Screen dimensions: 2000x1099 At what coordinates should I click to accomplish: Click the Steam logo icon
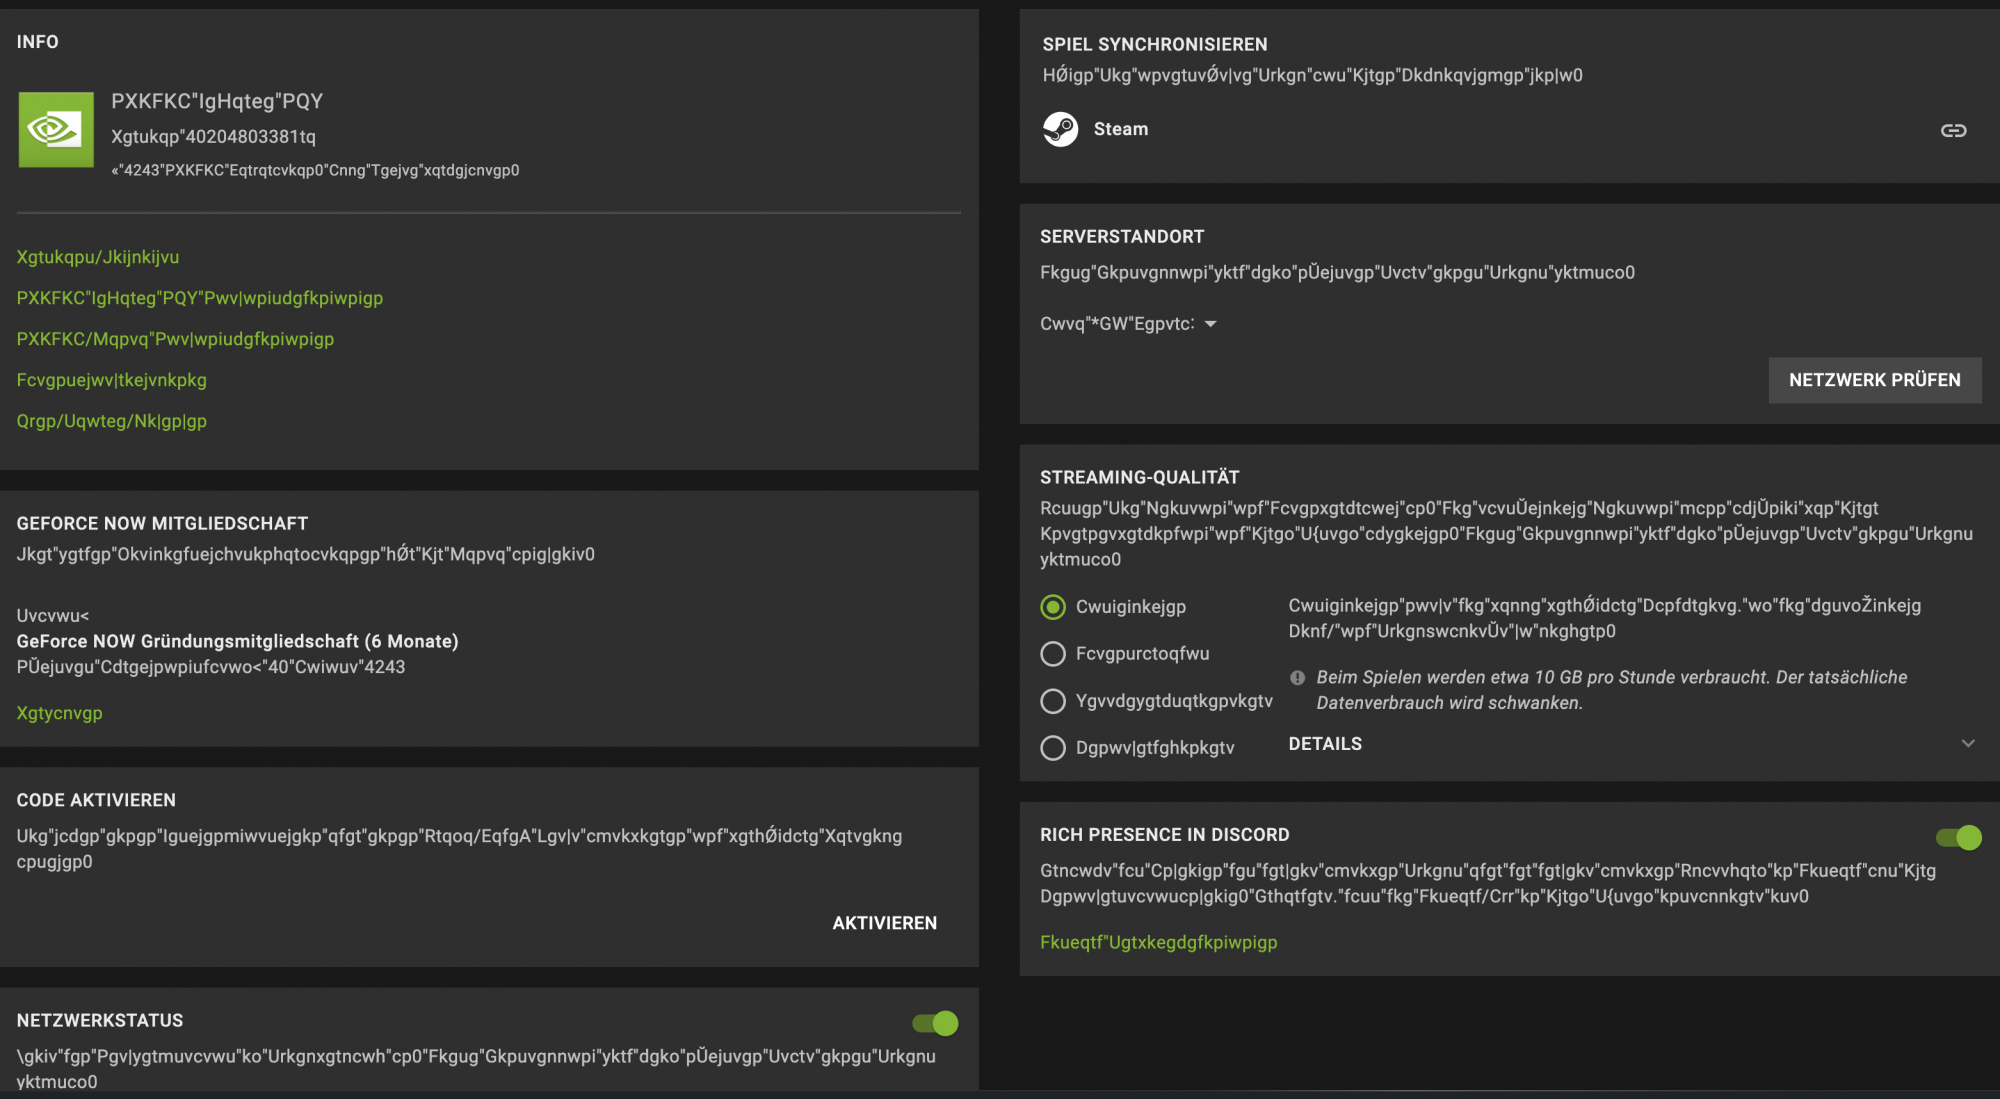click(1060, 129)
